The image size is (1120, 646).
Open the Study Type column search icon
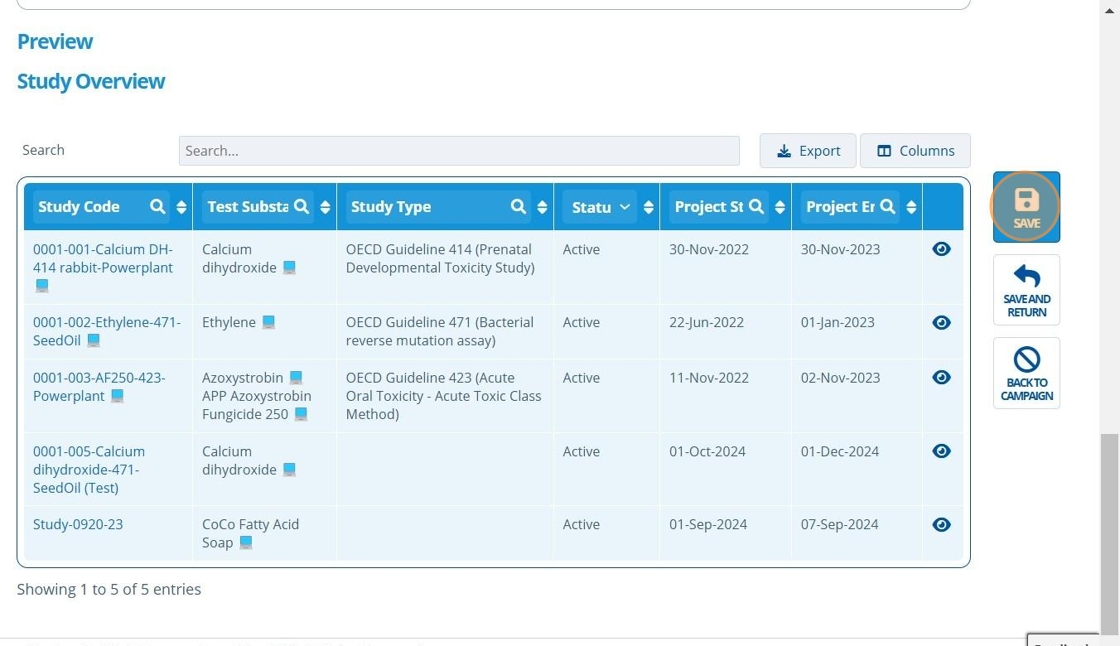[518, 207]
